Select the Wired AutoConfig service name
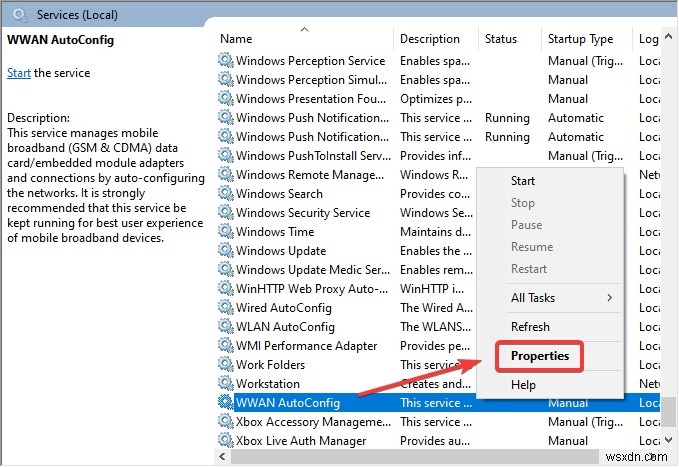This screenshot has width=679, height=467. tap(284, 308)
